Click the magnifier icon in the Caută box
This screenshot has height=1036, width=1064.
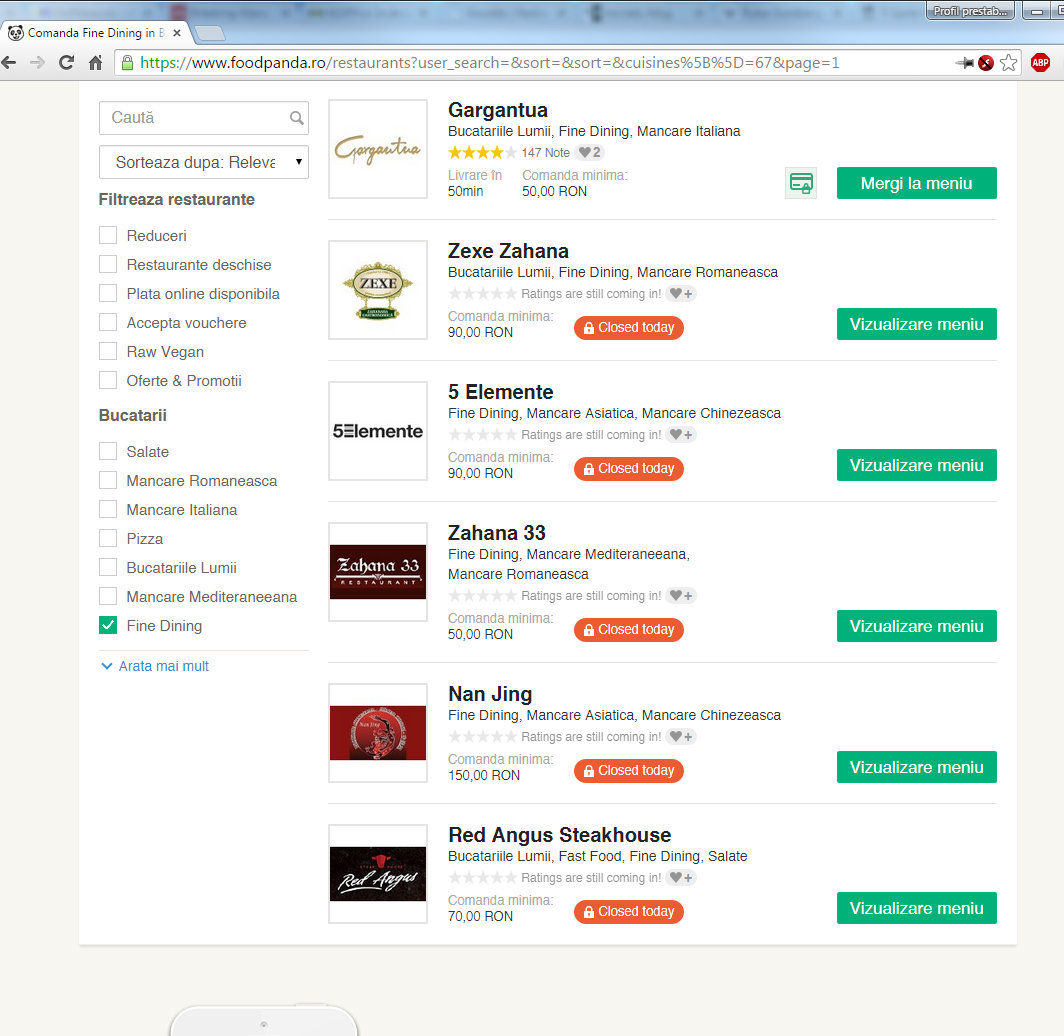pyautogui.click(x=297, y=118)
